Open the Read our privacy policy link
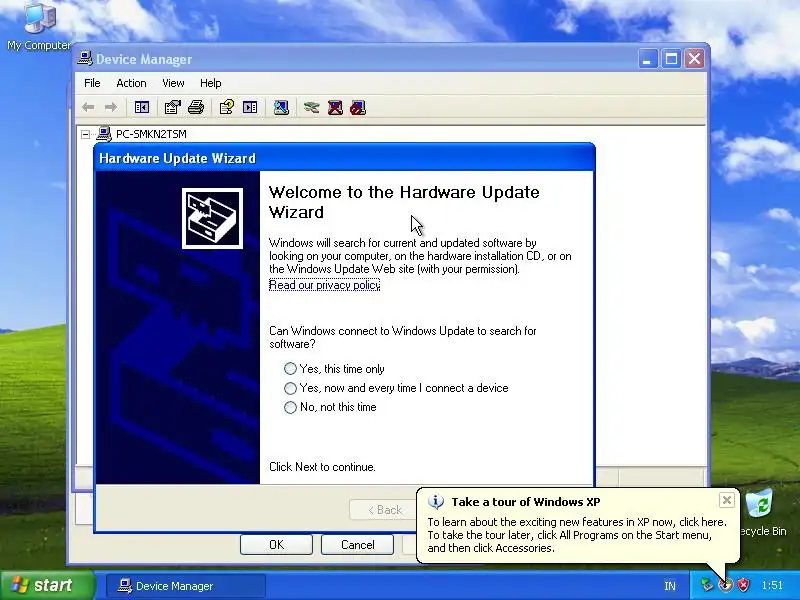800x600 pixels. (324, 285)
